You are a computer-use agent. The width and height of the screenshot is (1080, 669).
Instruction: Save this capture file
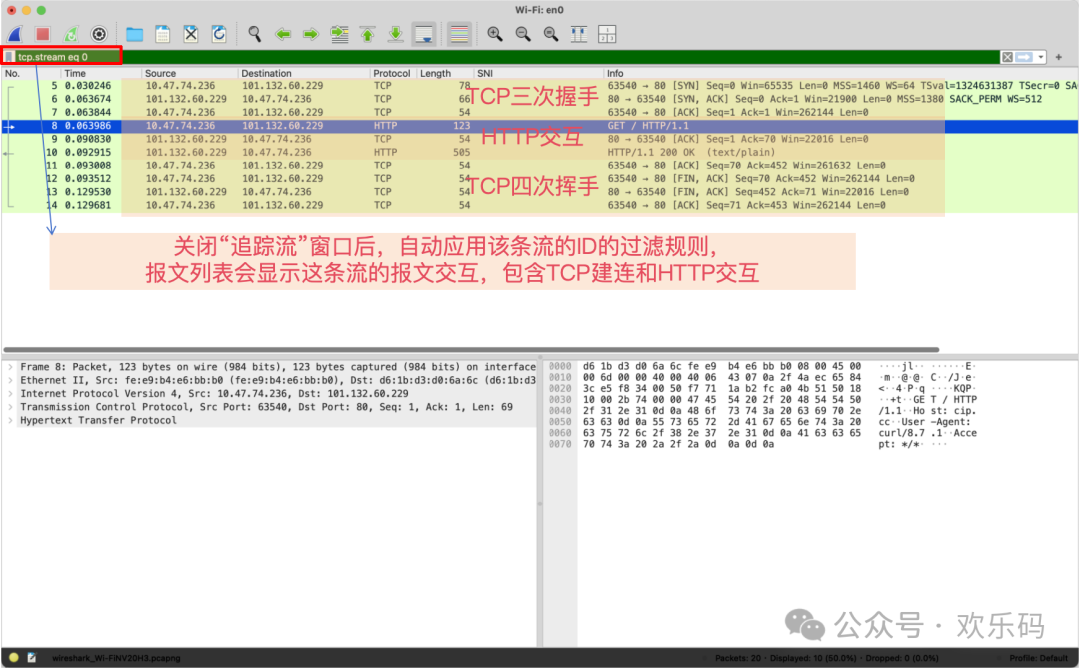[x=163, y=34]
